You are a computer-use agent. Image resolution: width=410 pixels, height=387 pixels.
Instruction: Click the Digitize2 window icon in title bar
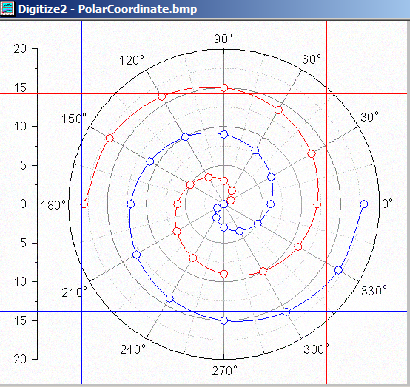[7, 8]
